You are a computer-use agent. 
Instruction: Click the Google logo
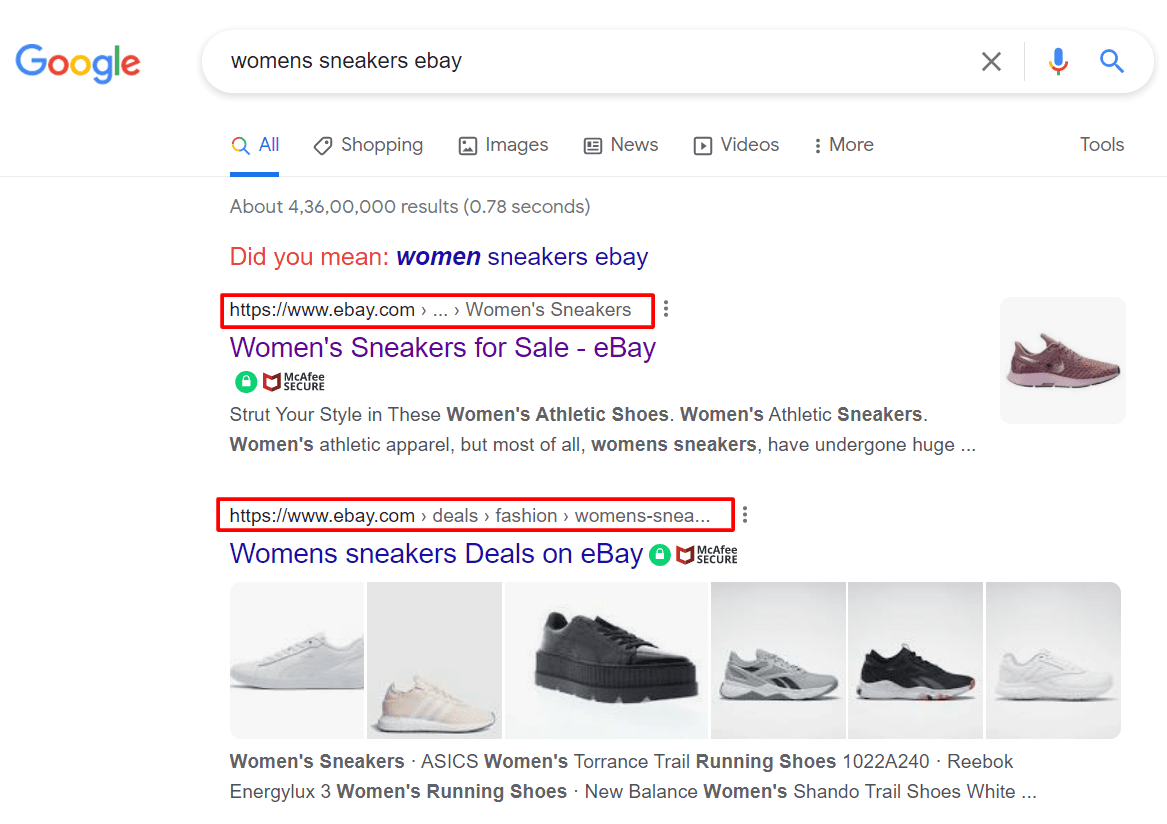pos(78,63)
